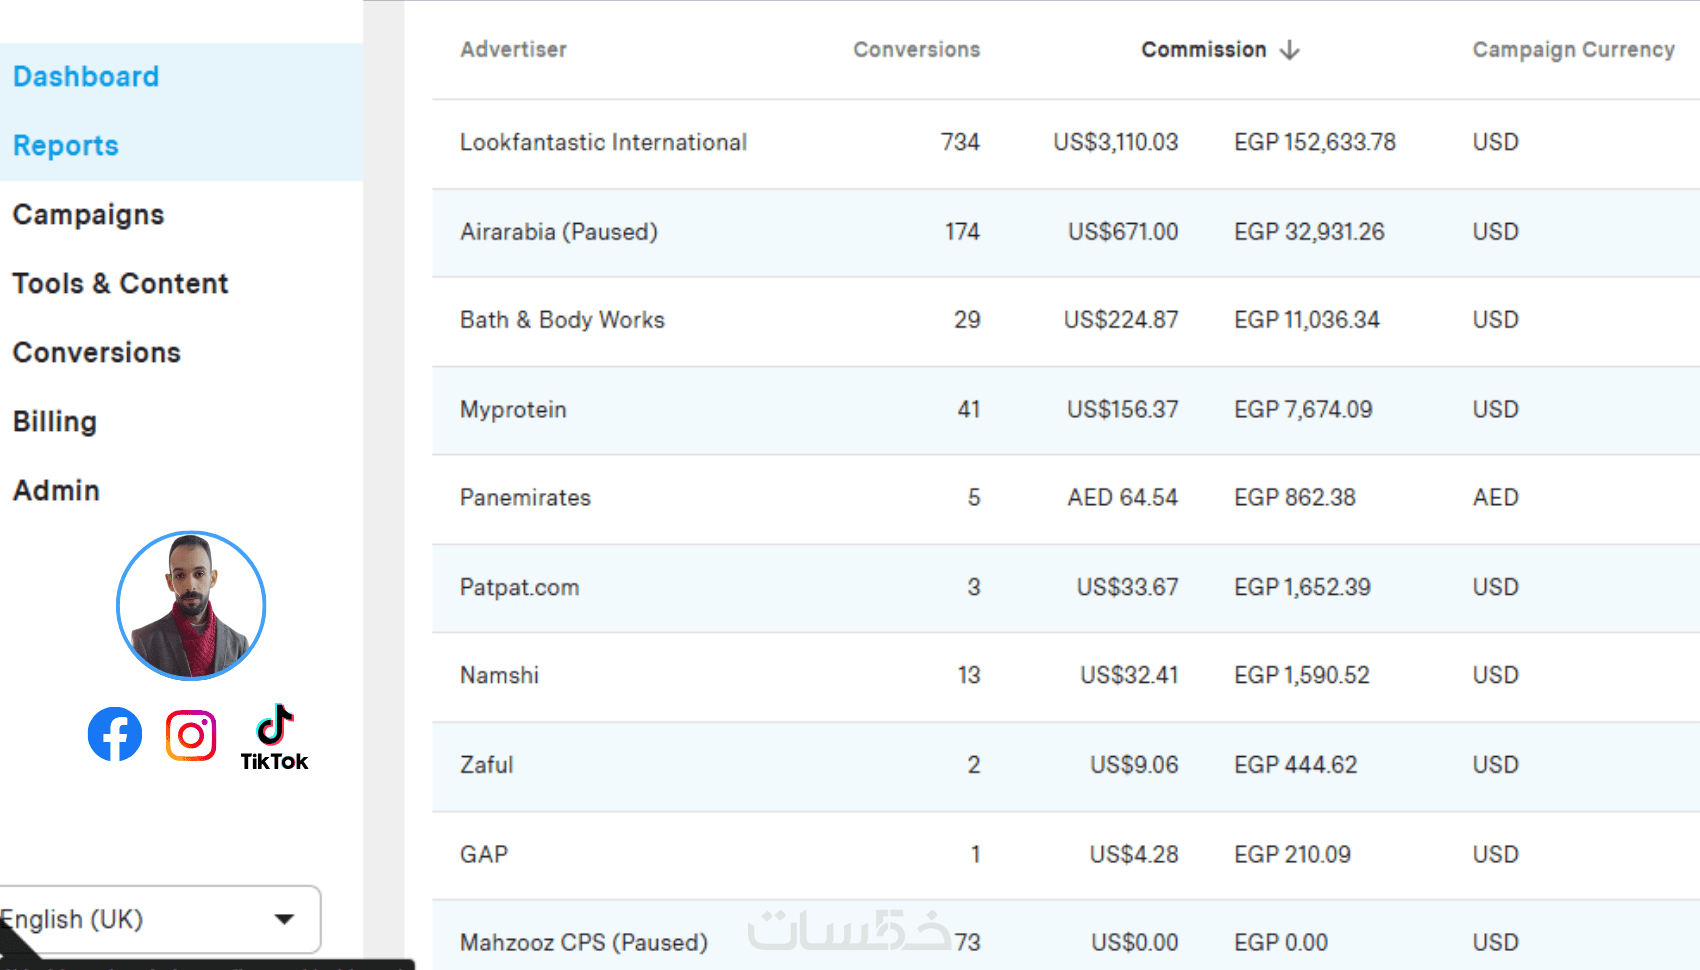
Task: Select the Admin menu item
Action: (x=56, y=491)
